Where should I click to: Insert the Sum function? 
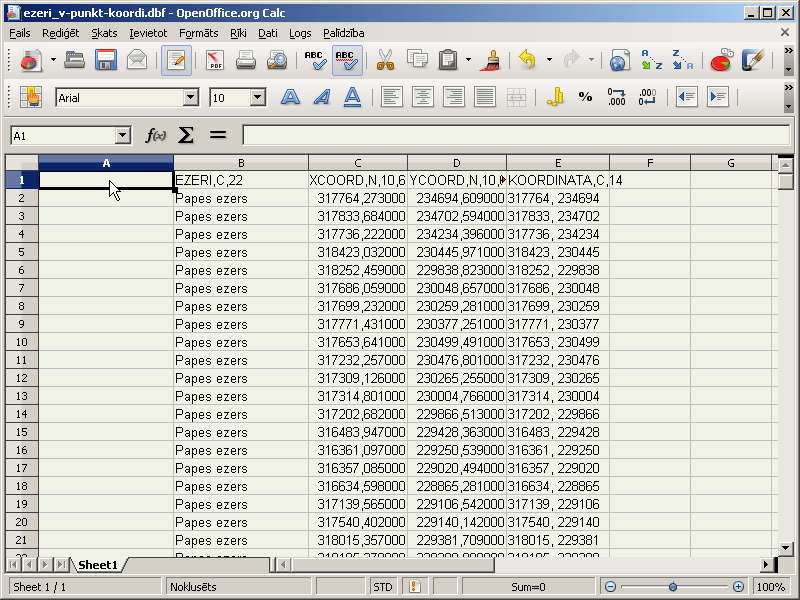(186, 136)
